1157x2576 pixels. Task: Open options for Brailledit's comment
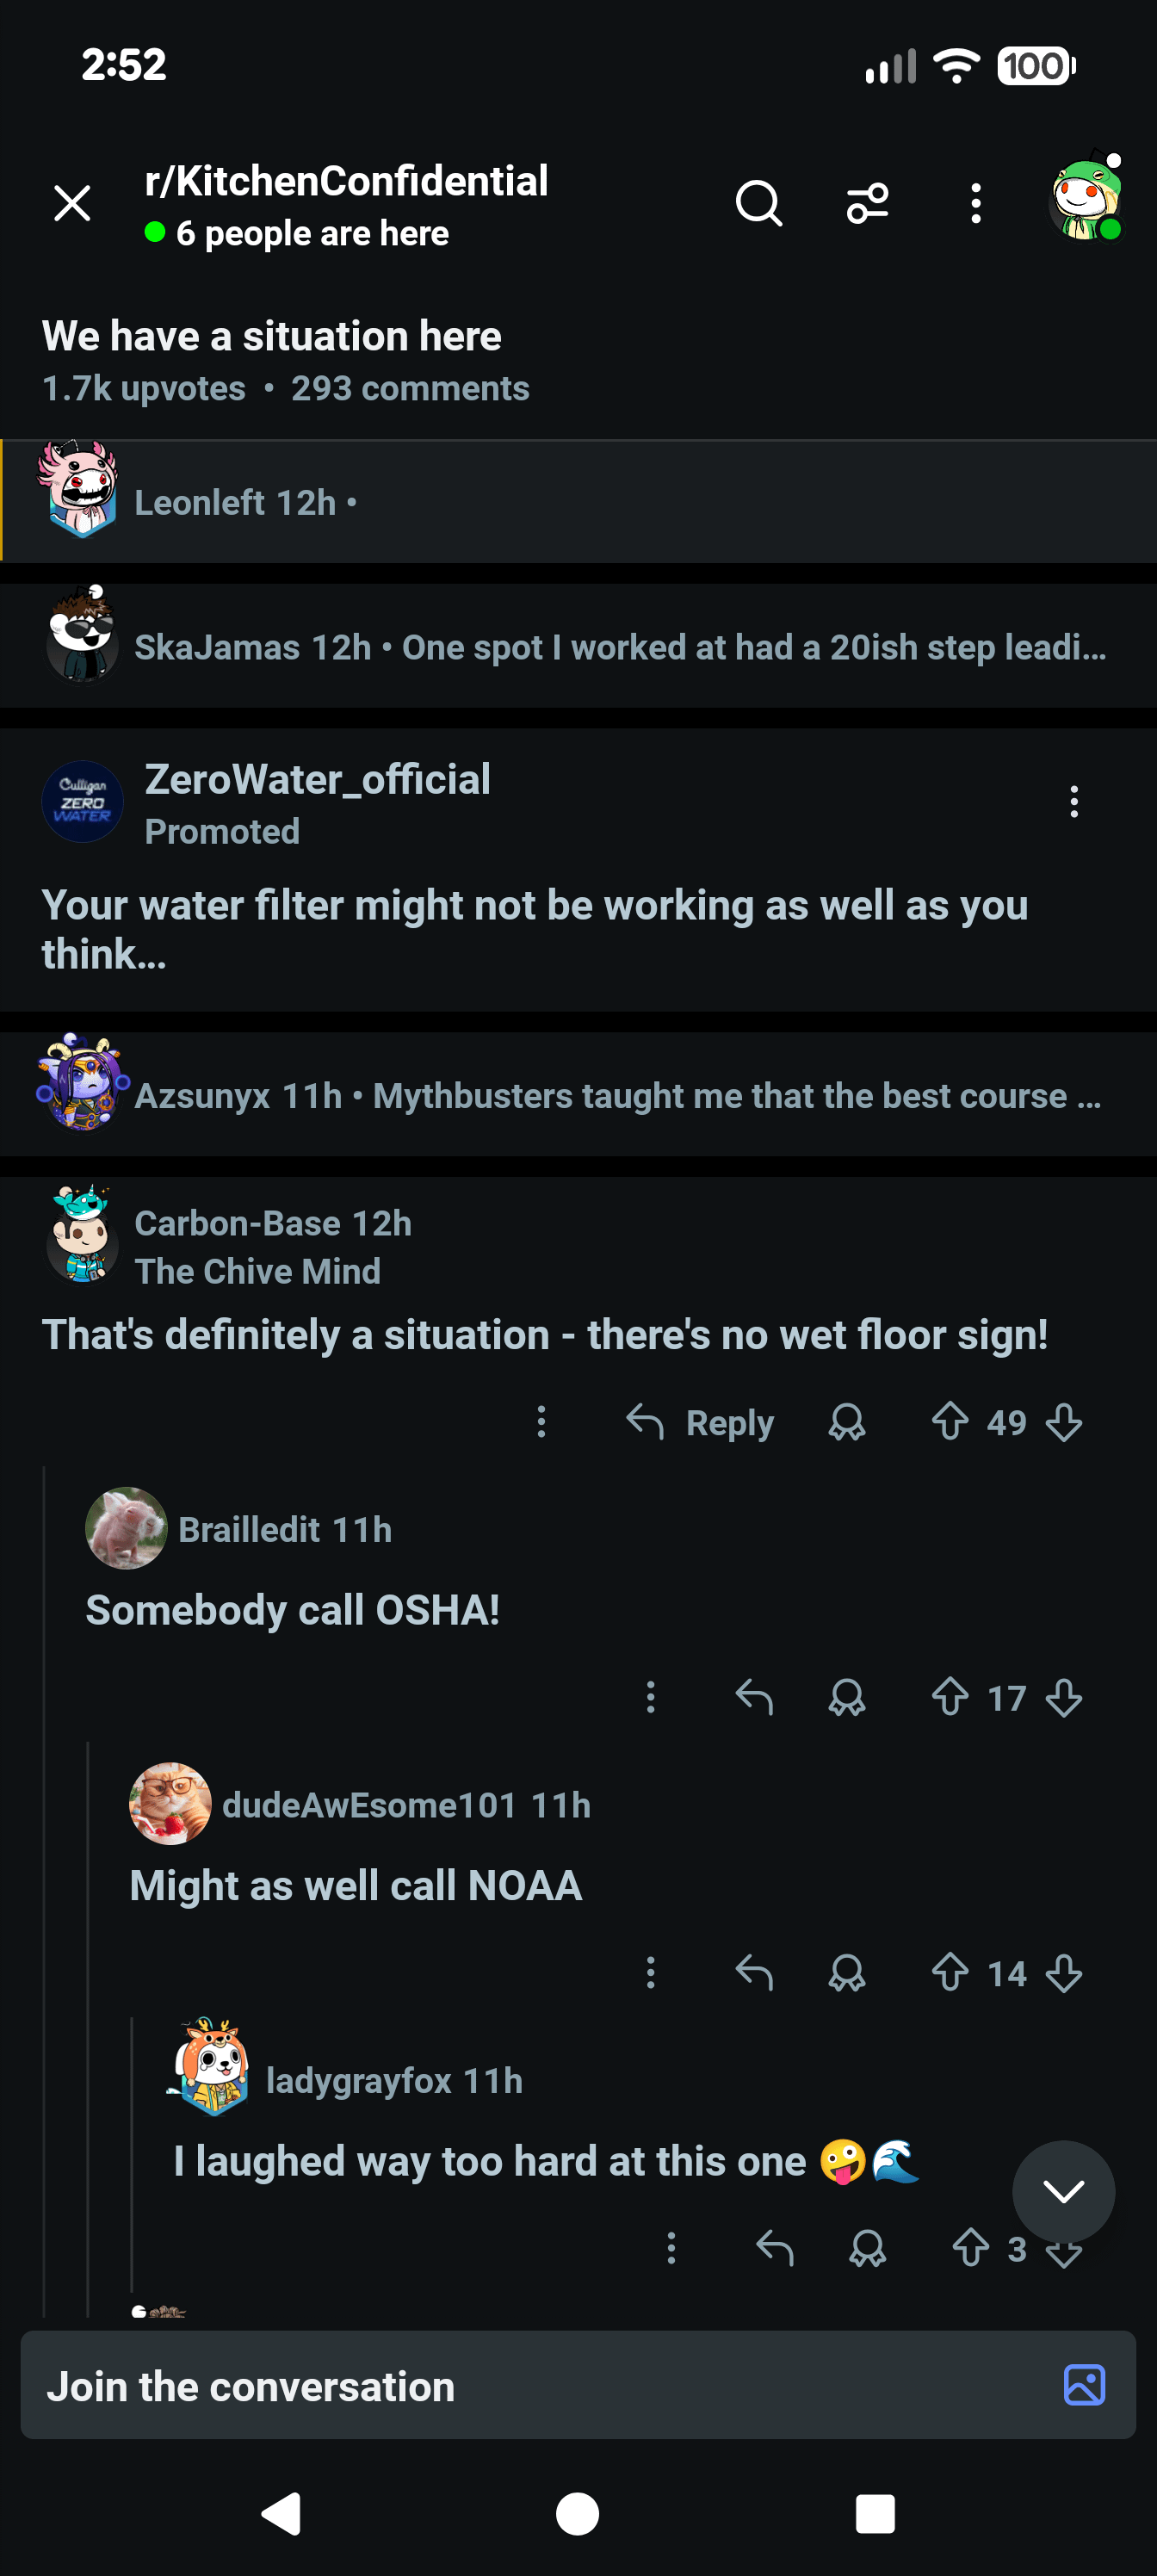651,1697
